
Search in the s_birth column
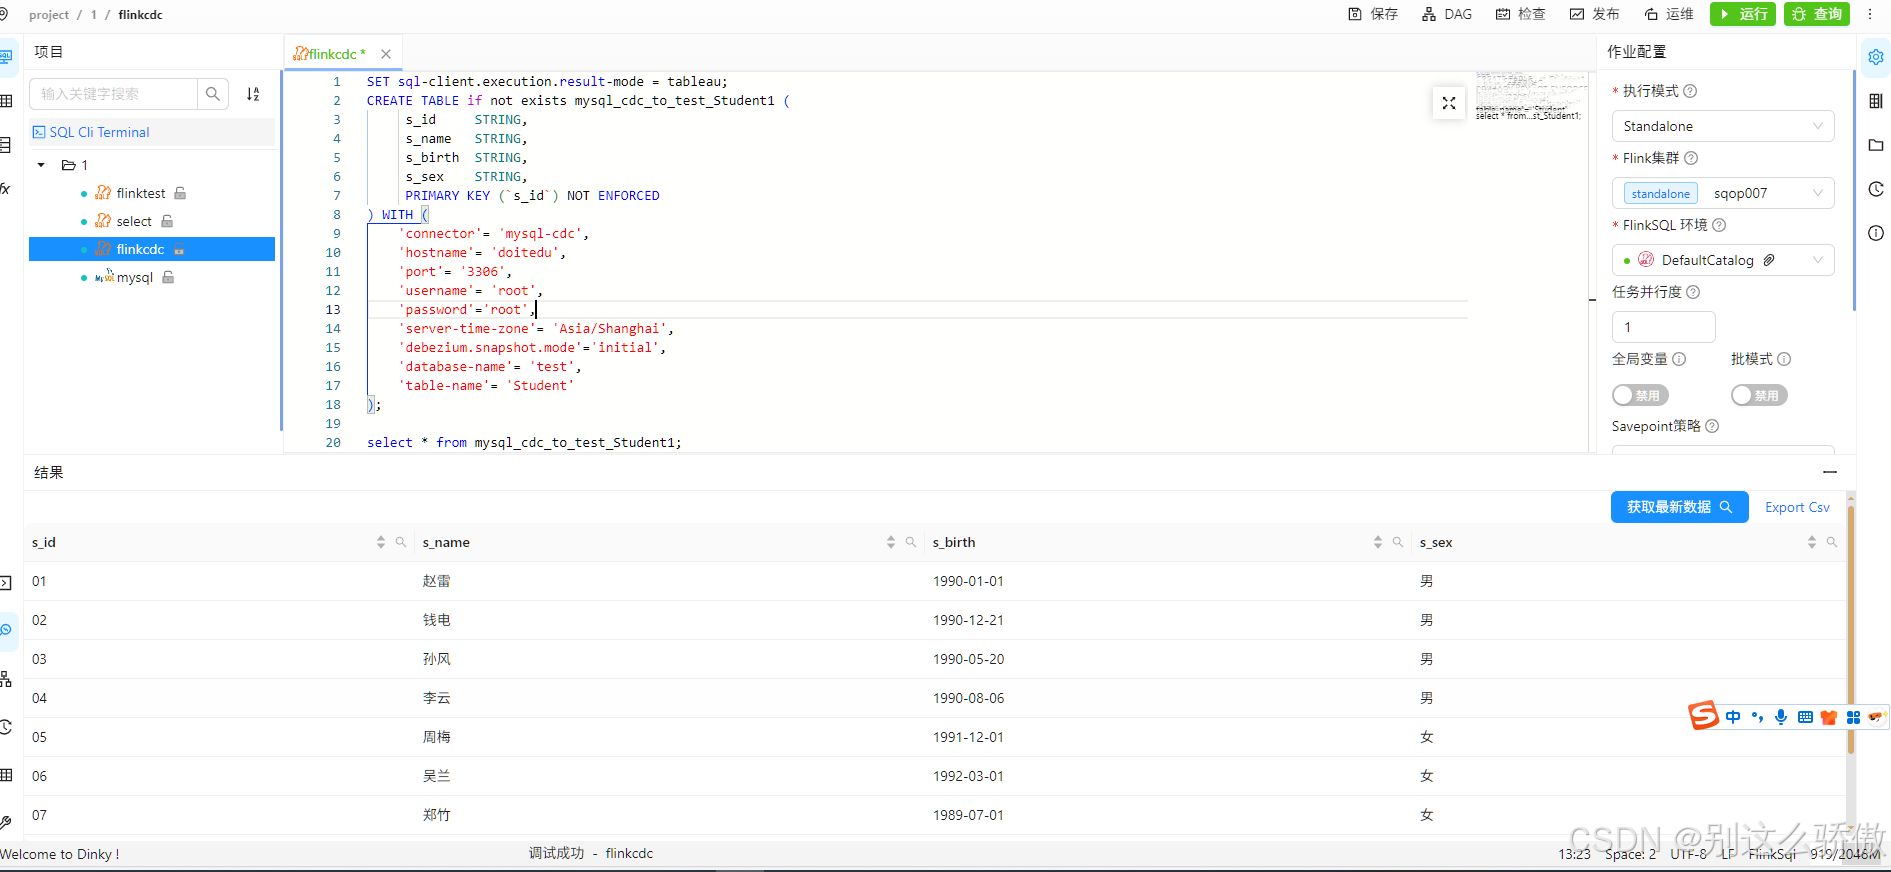tap(1398, 542)
